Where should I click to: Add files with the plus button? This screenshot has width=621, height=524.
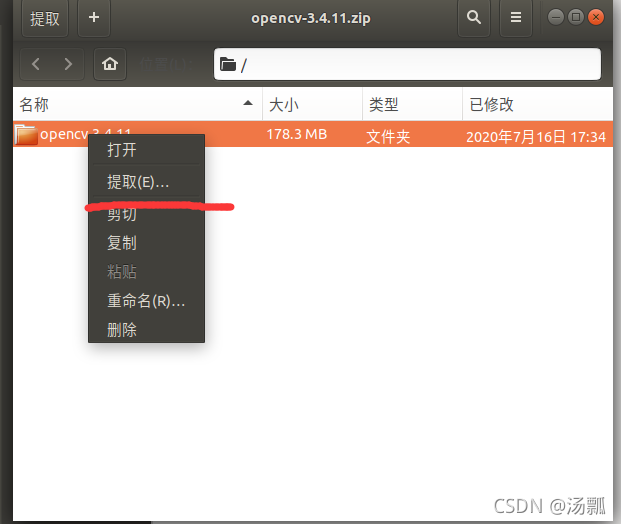coord(94,18)
